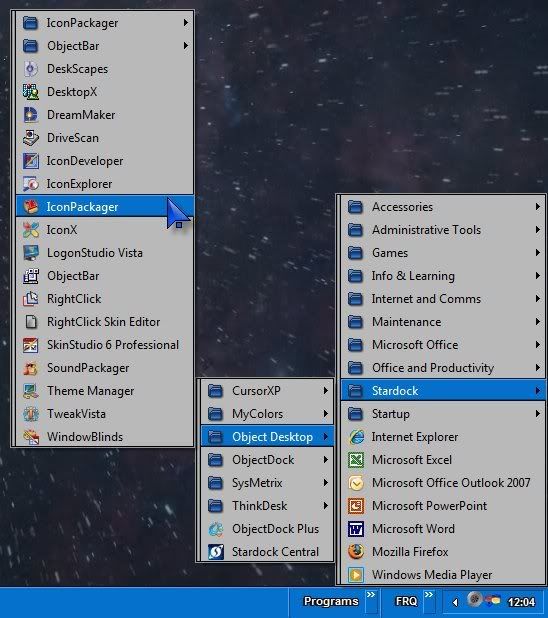
Task: Expand the Administrative Tools submenu
Action: click(x=443, y=230)
